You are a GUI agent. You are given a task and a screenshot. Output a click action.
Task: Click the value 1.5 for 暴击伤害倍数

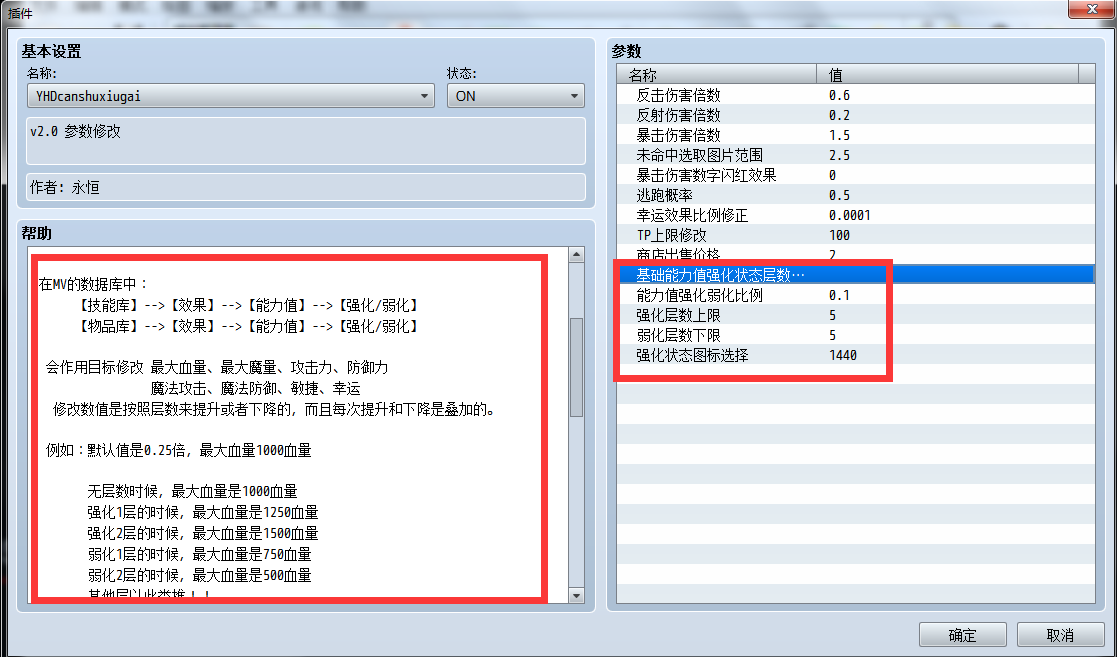click(839, 135)
